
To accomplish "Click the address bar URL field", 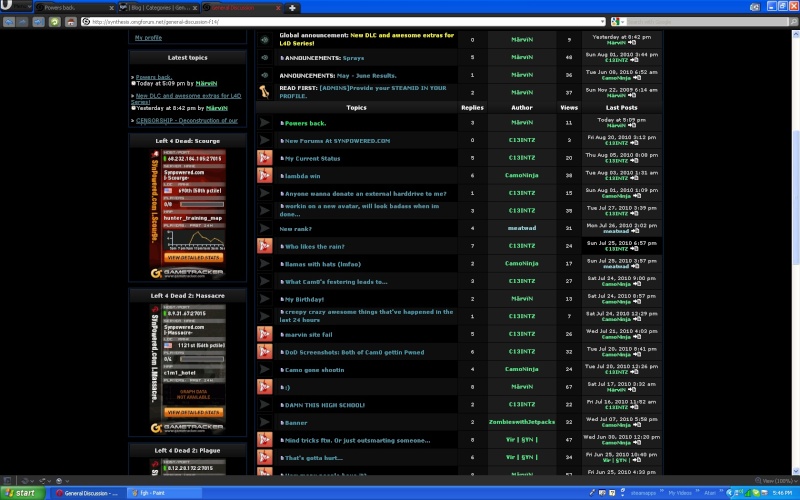I will pyautogui.click(x=342, y=21).
